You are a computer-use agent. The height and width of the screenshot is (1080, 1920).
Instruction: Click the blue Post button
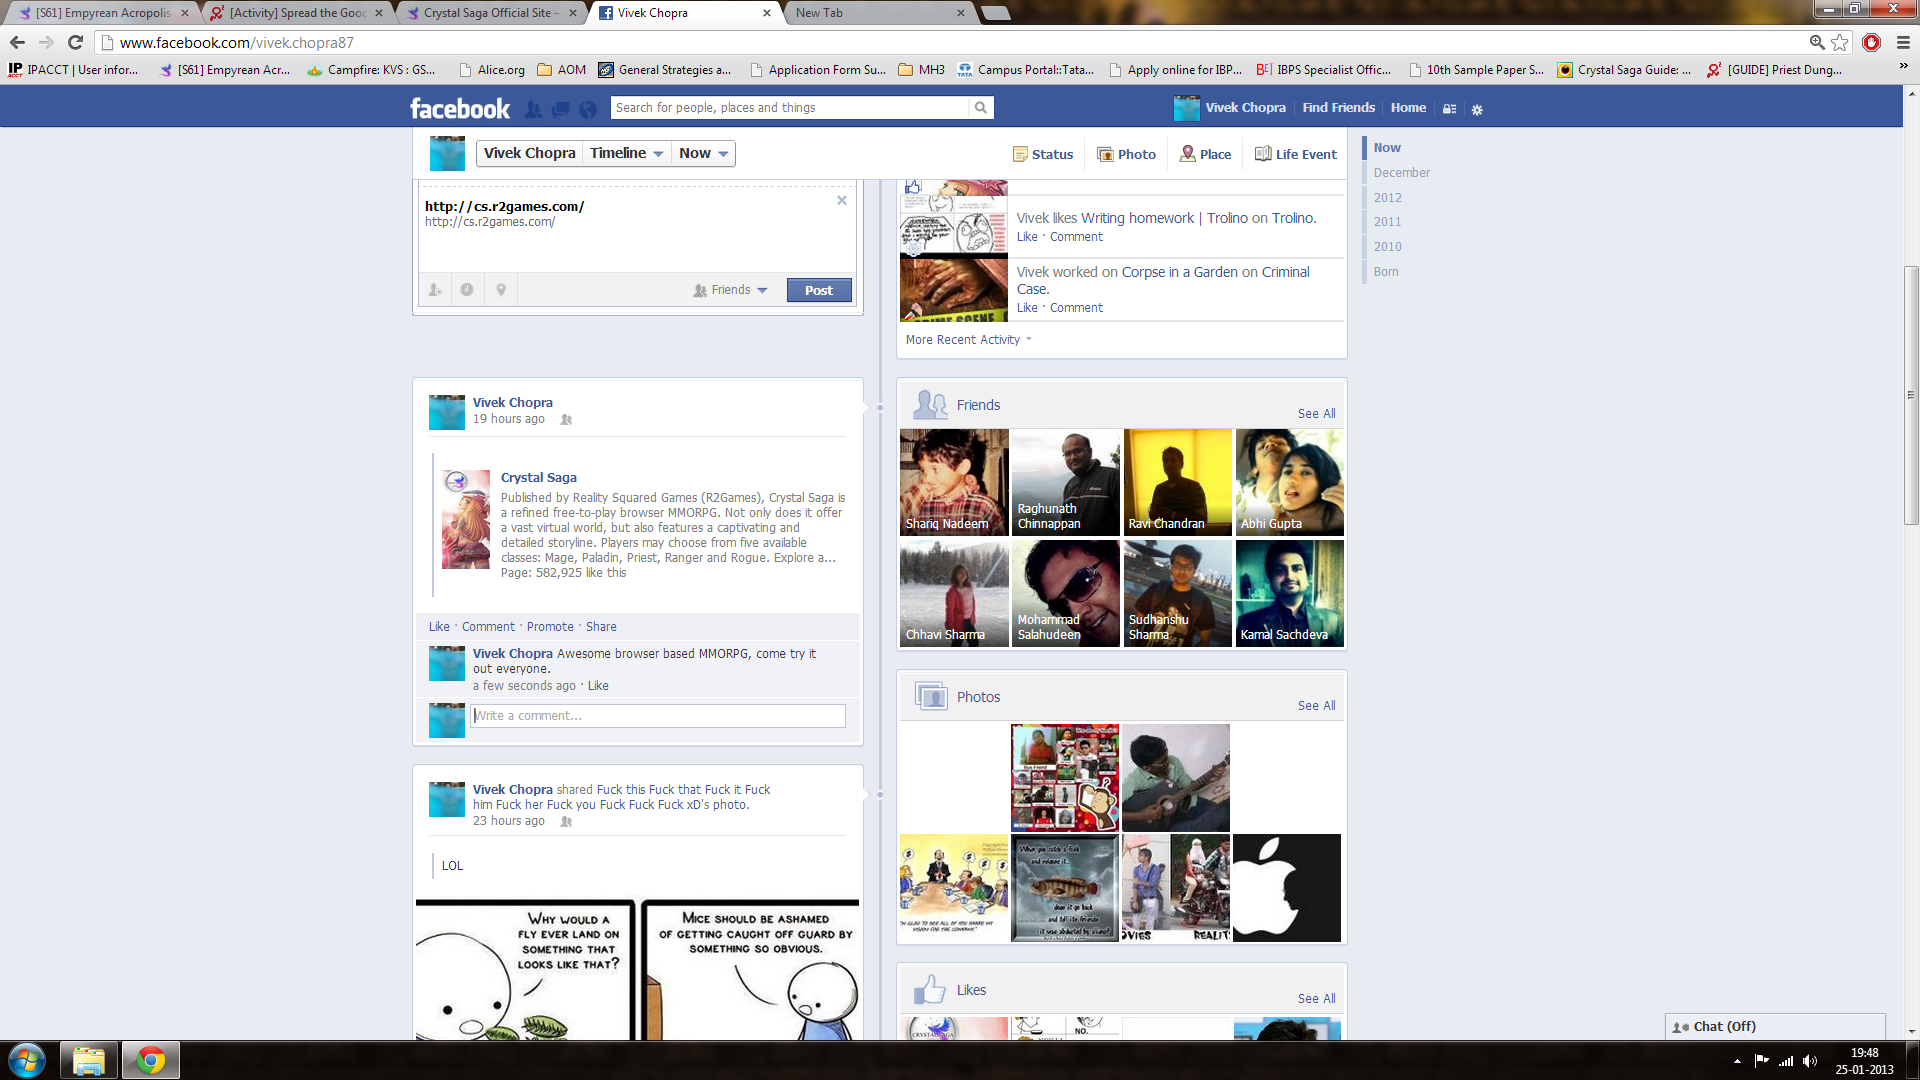(x=819, y=290)
